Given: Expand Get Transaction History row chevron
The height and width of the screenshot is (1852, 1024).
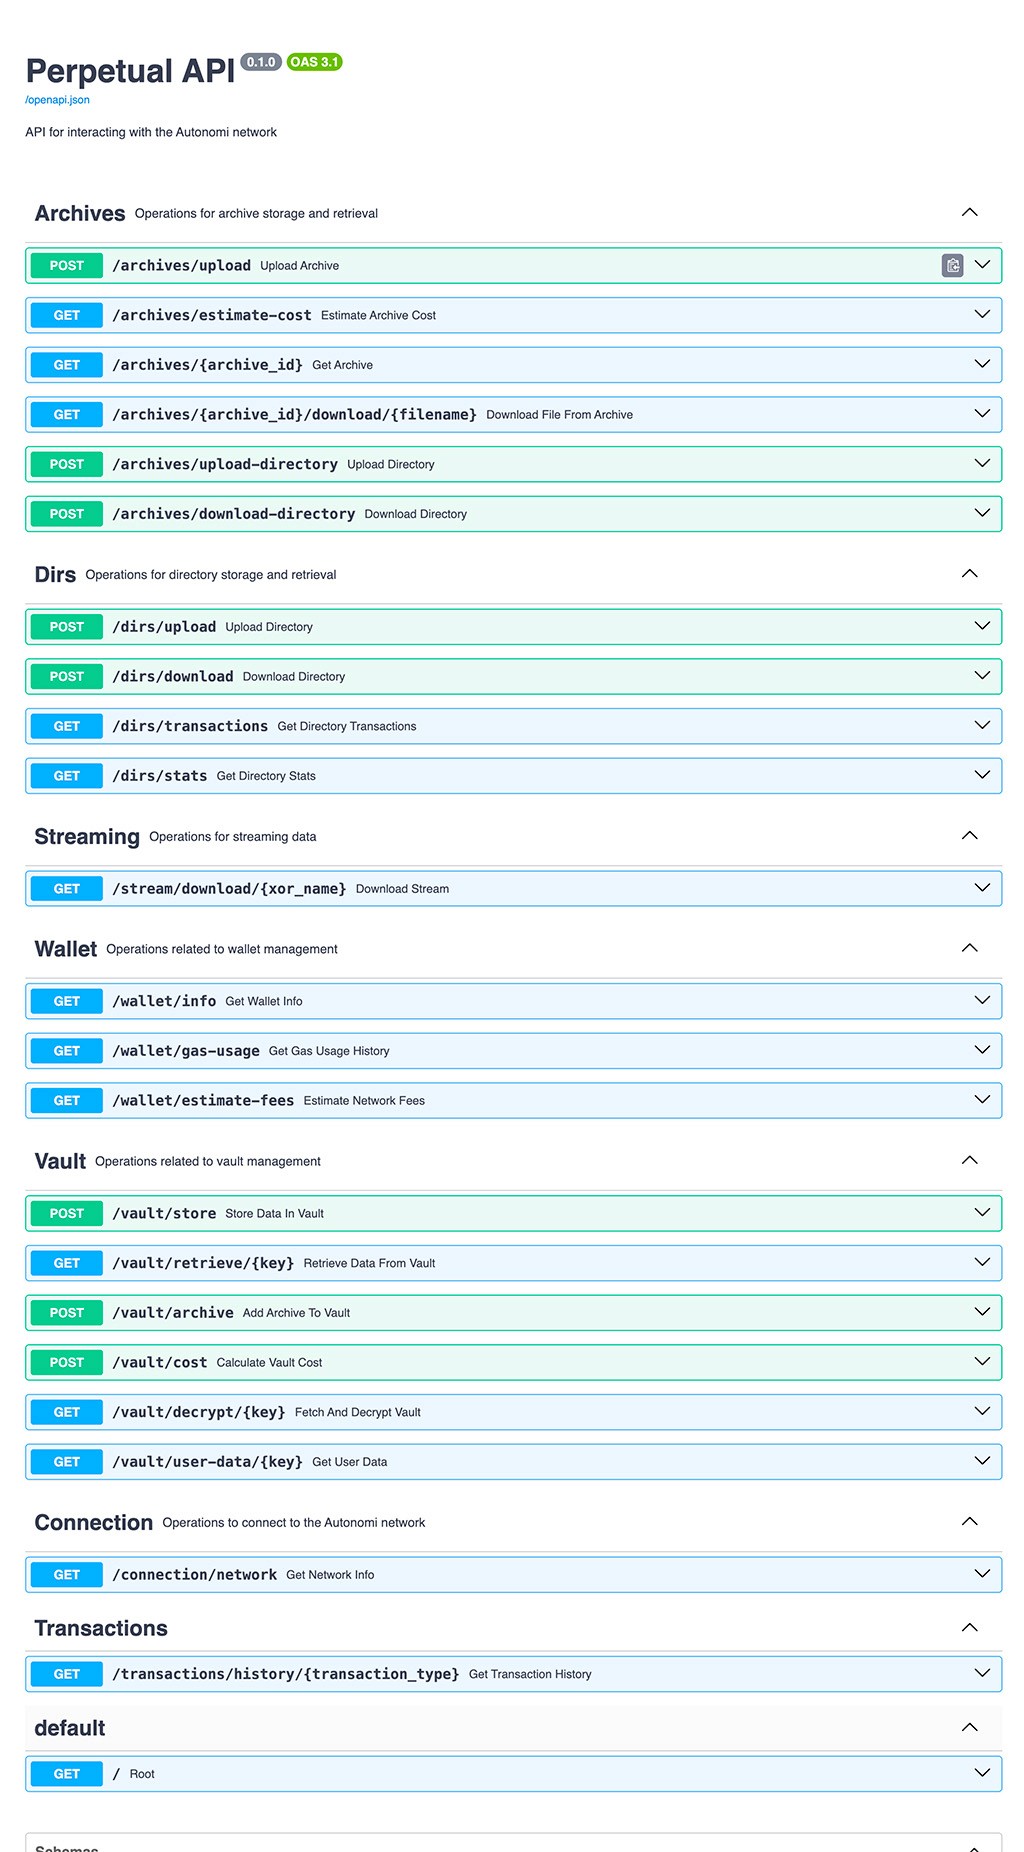Looking at the screenshot, I should pyautogui.click(x=982, y=1674).
